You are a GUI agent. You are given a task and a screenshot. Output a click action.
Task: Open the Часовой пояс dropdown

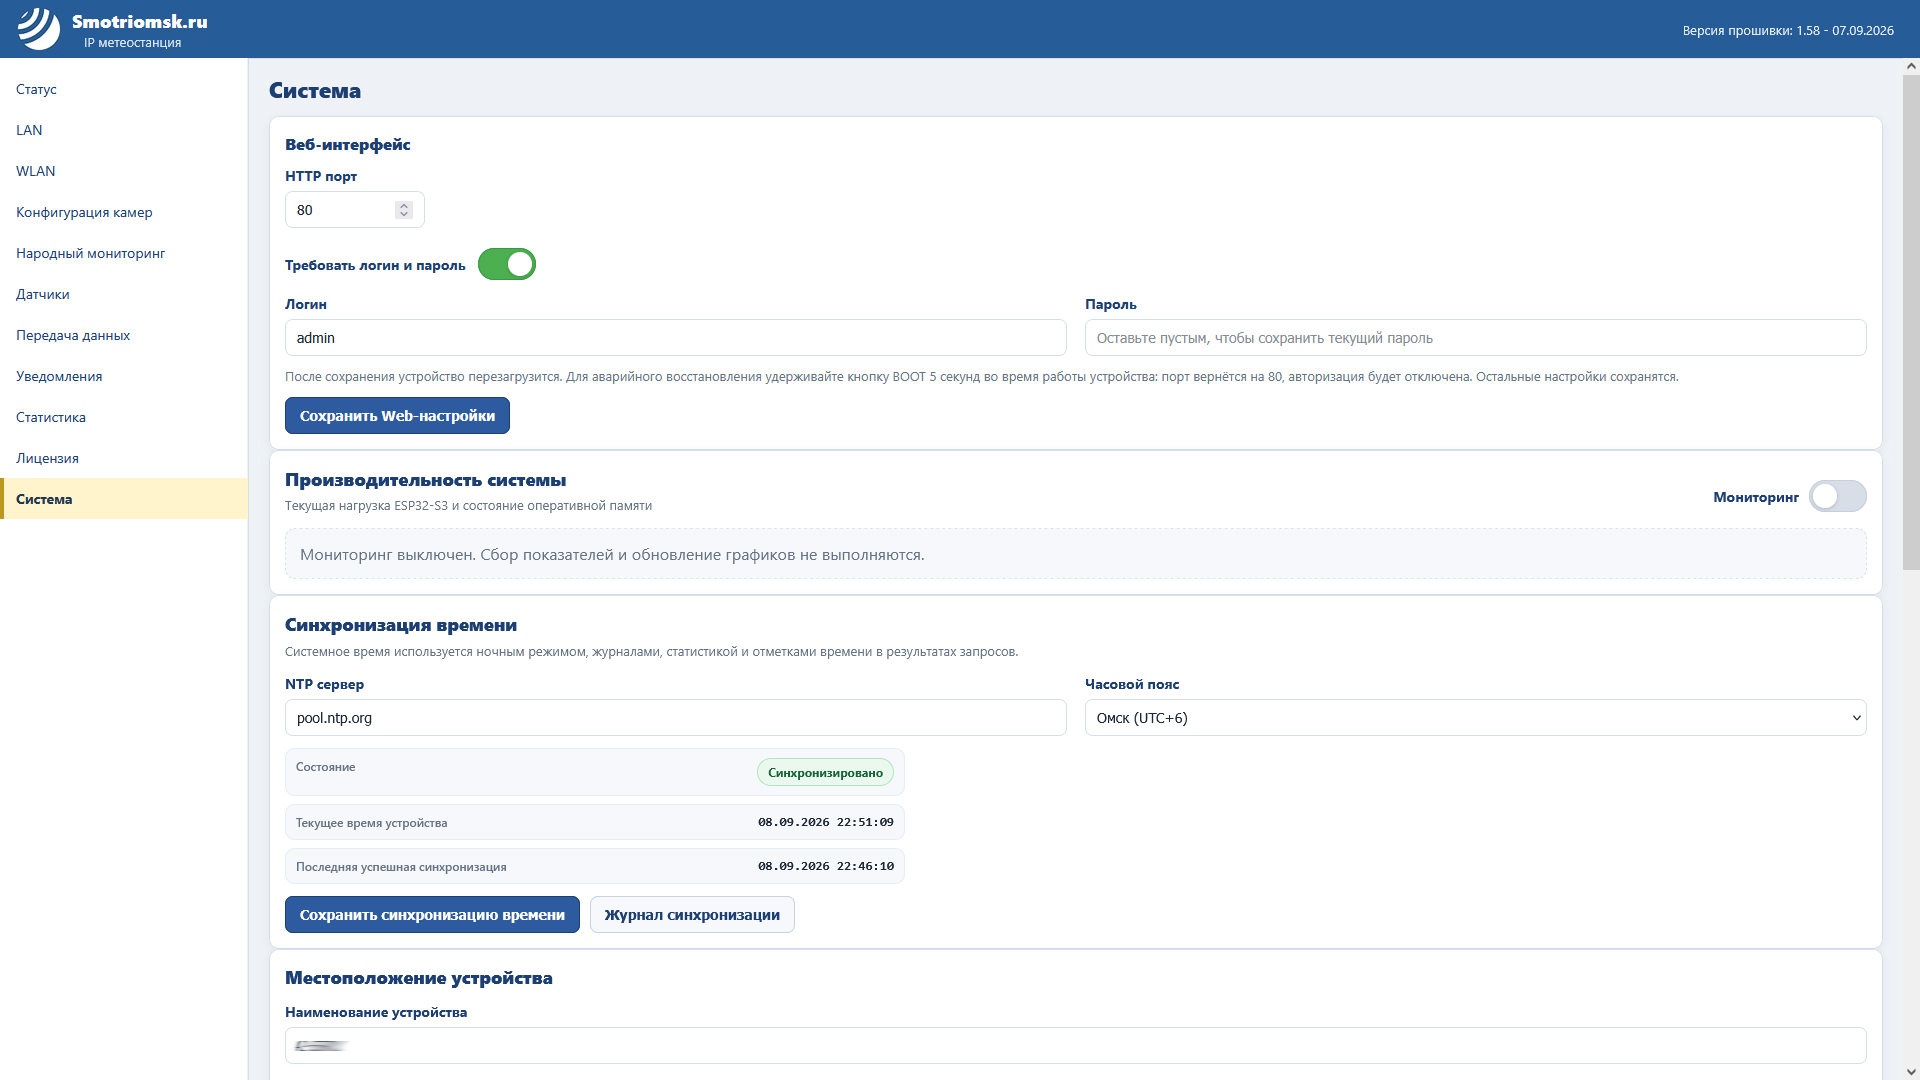point(1475,718)
